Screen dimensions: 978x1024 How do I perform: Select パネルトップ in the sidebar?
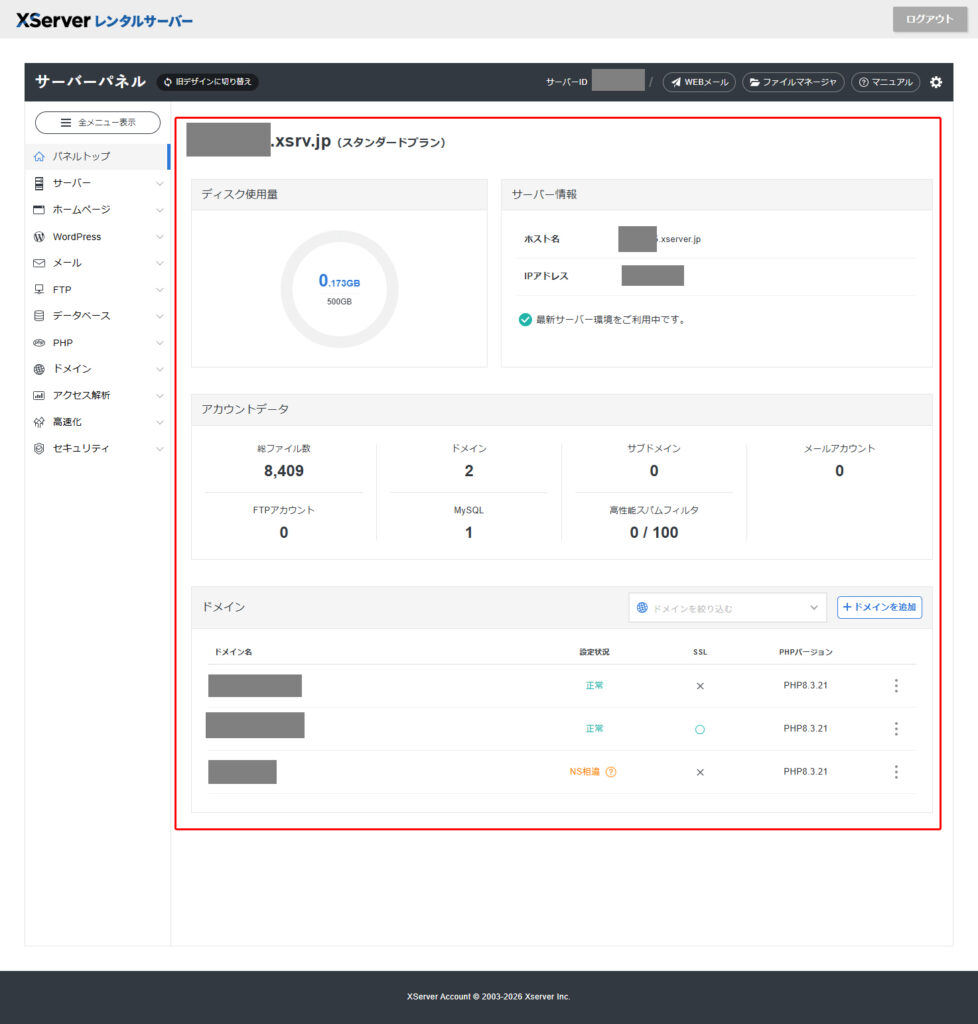pos(81,157)
